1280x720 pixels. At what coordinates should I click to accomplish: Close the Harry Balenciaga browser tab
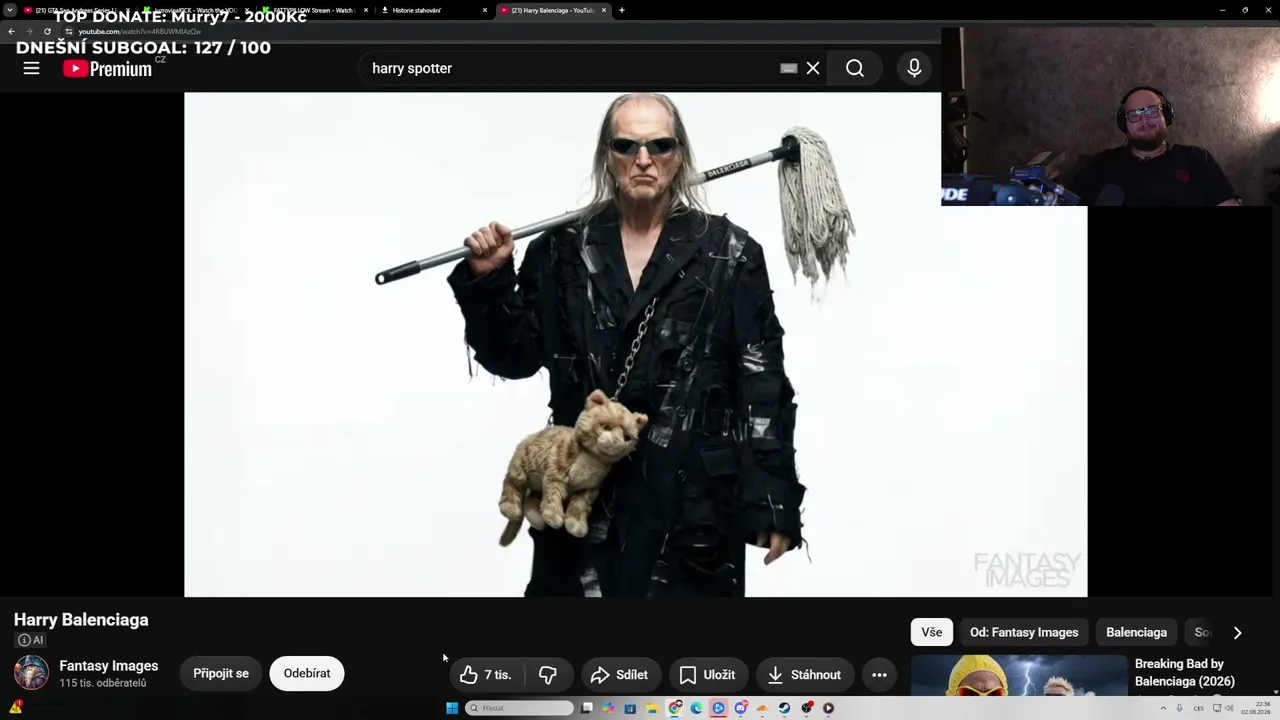(x=604, y=10)
